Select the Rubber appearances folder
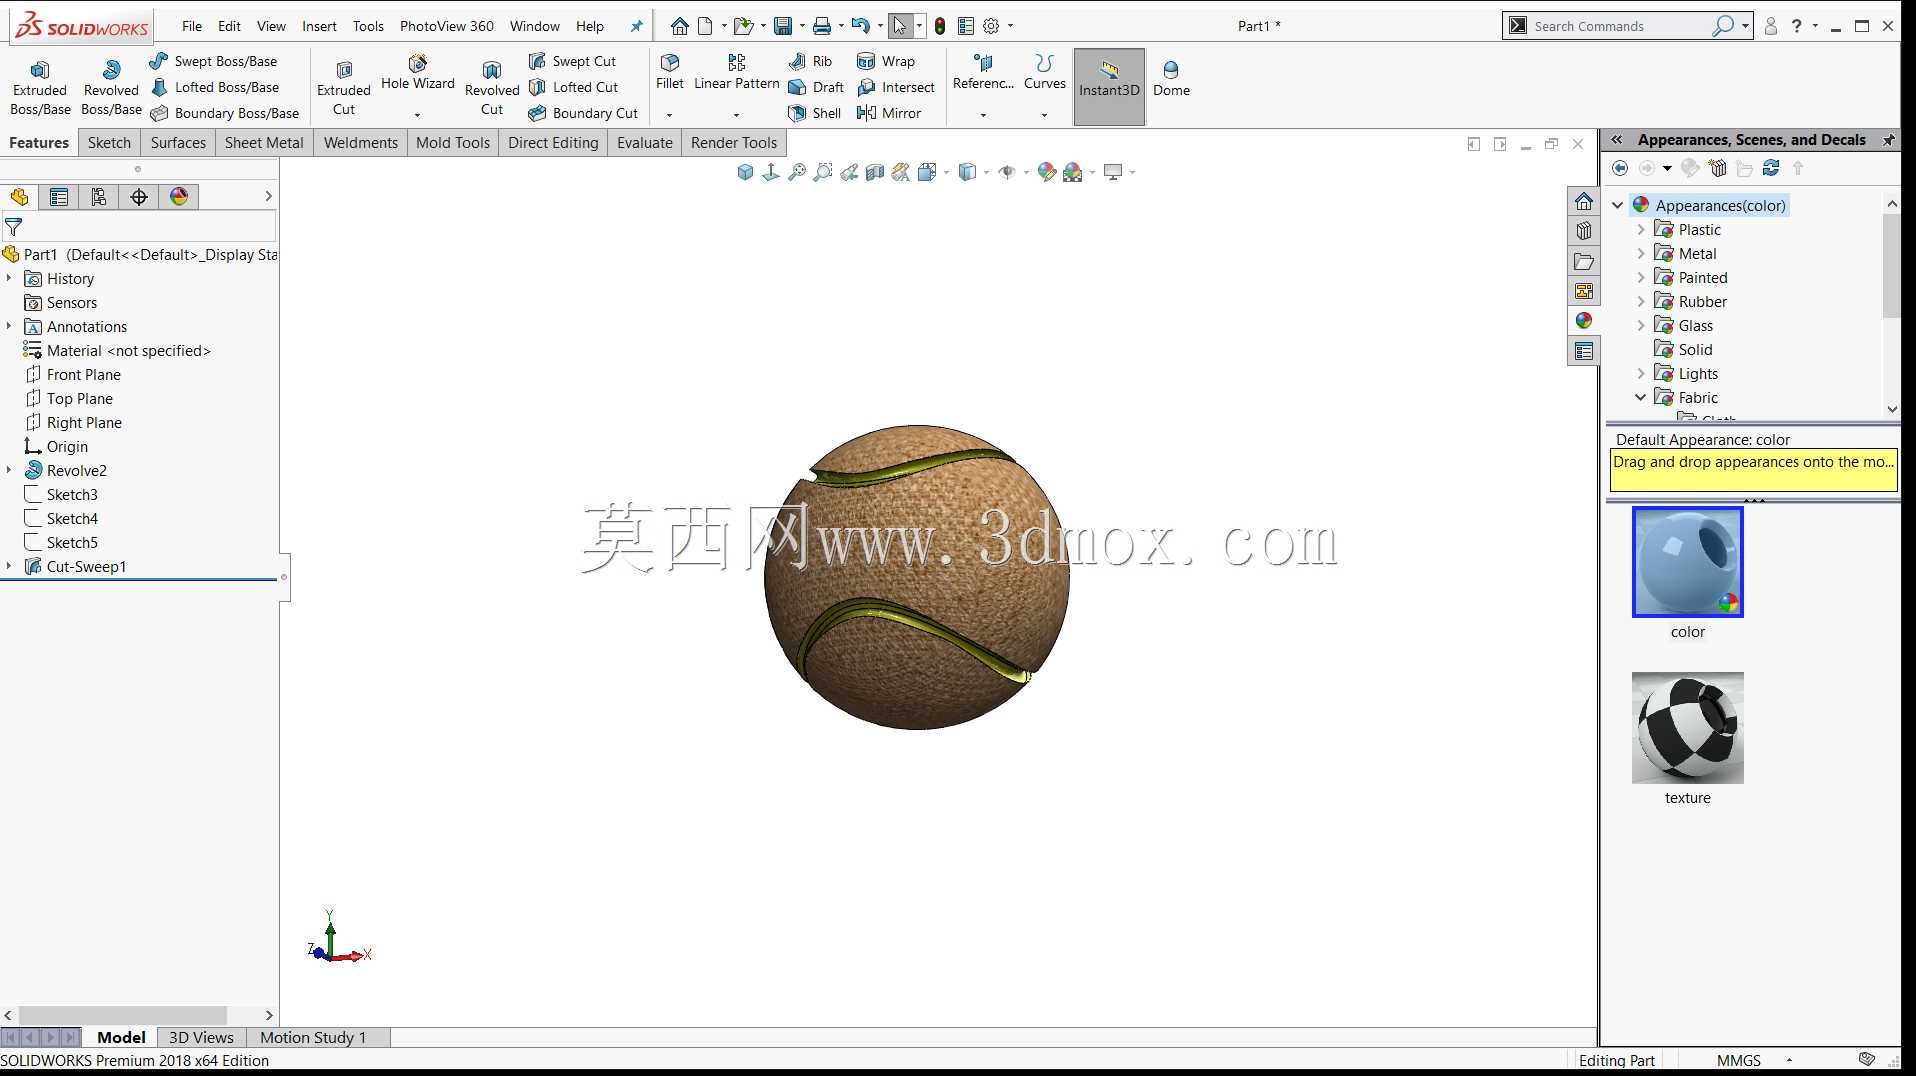Screen dimensions: 1916x1076 click(x=1702, y=301)
